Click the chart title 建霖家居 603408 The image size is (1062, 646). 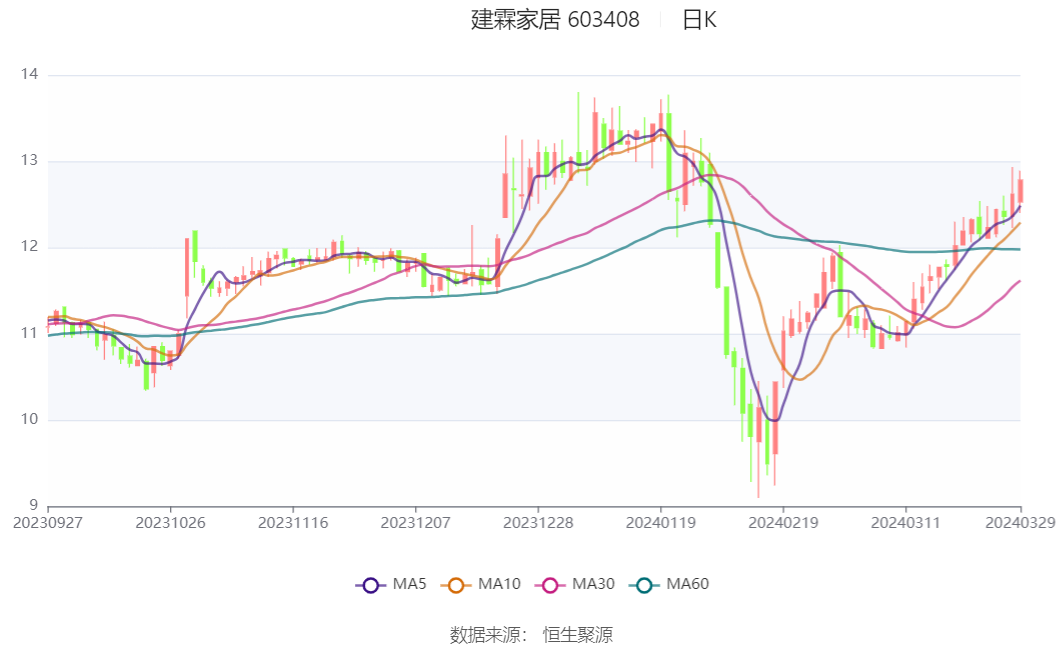click(x=555, y=20)
